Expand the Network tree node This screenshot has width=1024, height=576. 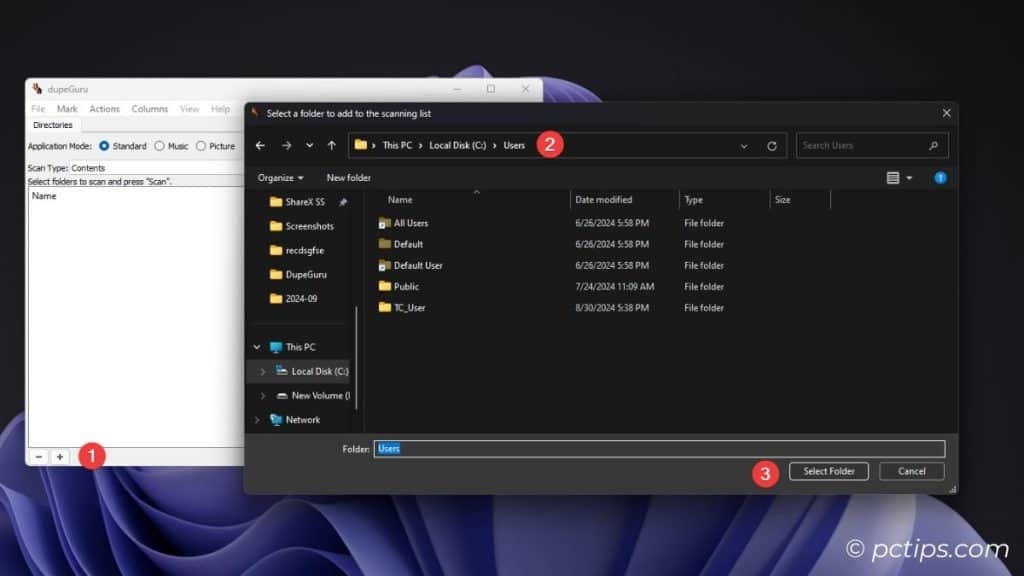click(256, 420)
